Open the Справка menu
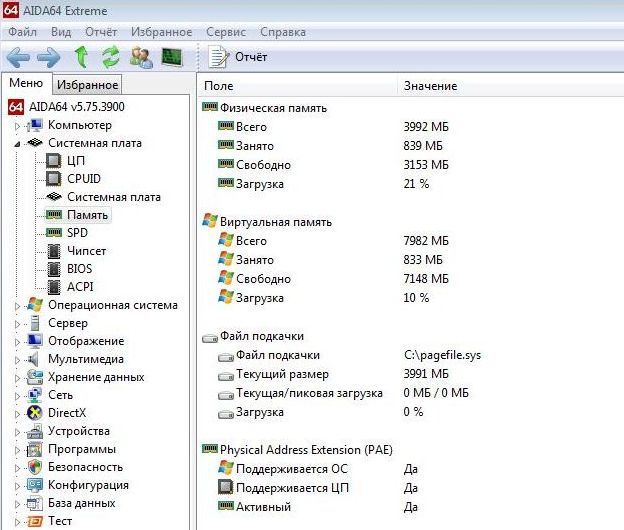 [283, 32]
